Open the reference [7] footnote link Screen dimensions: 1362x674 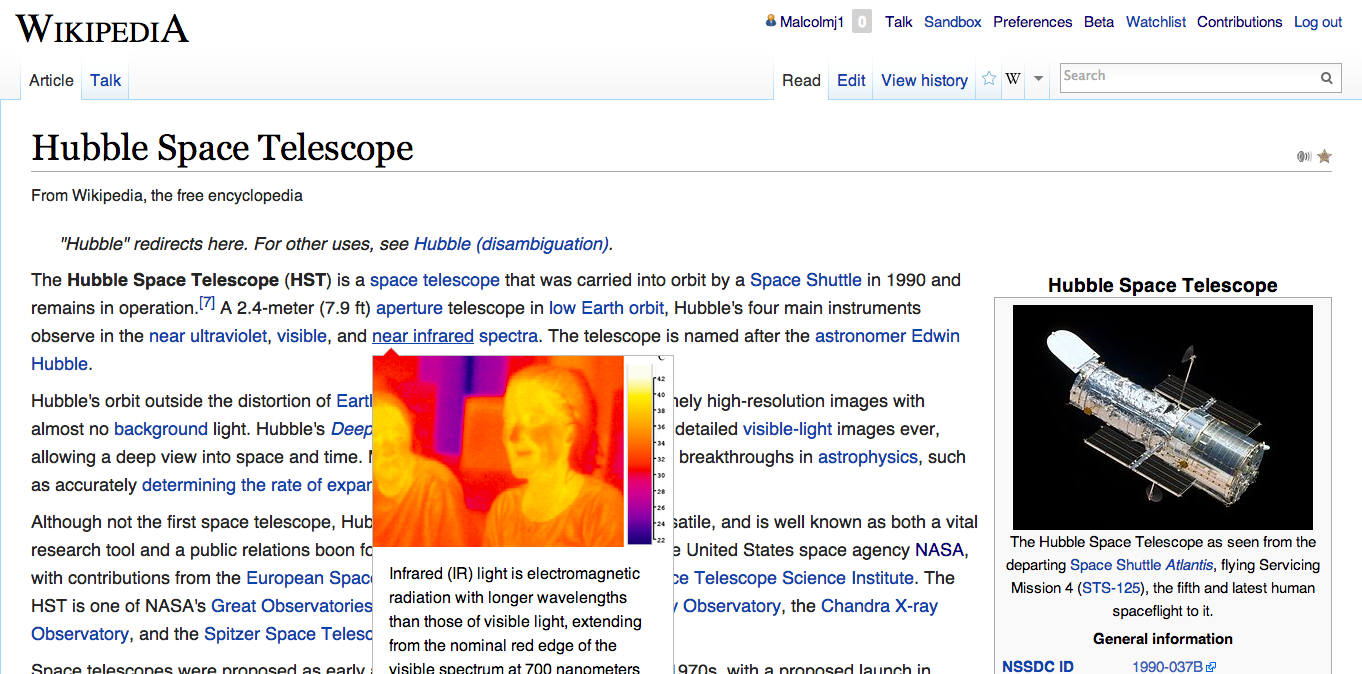click(207, 302)
